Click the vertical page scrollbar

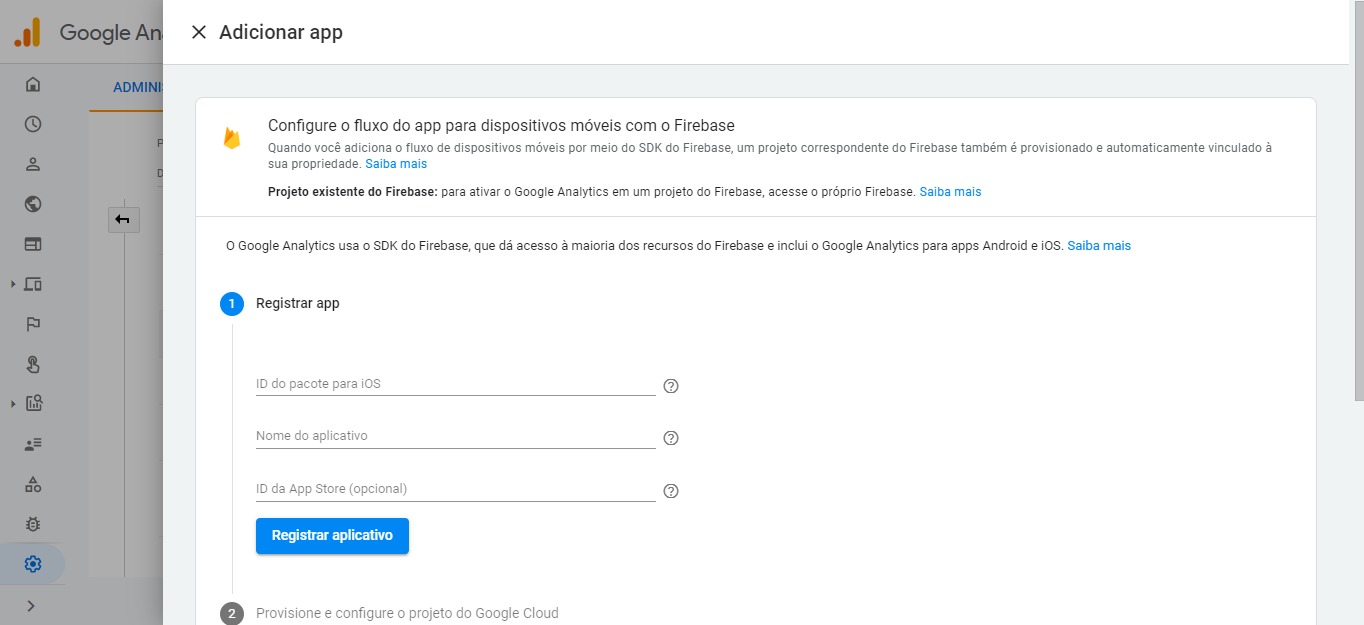[x=1358, y=200]
